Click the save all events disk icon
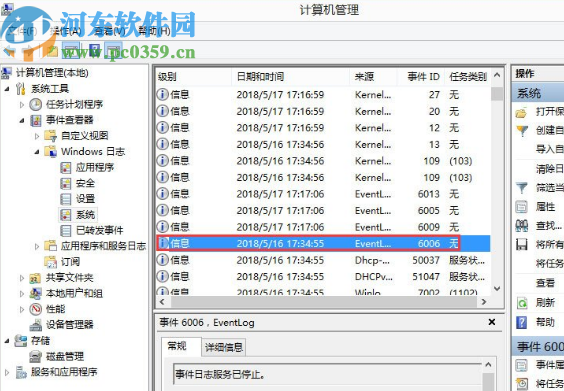 (522, 245)
